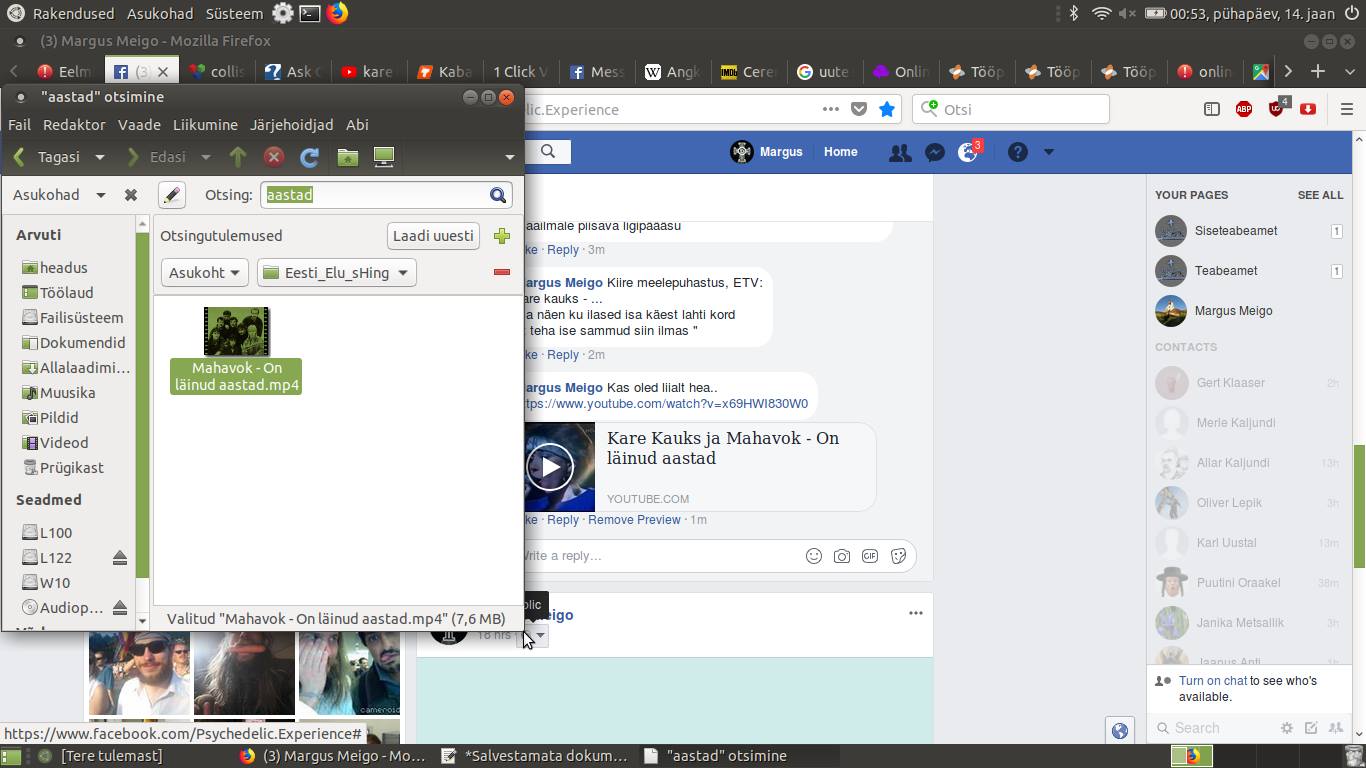This screenshot has width=1366, height=768.
Task: Click the green up-folder arrow icon
Action: tap(238, 157)
